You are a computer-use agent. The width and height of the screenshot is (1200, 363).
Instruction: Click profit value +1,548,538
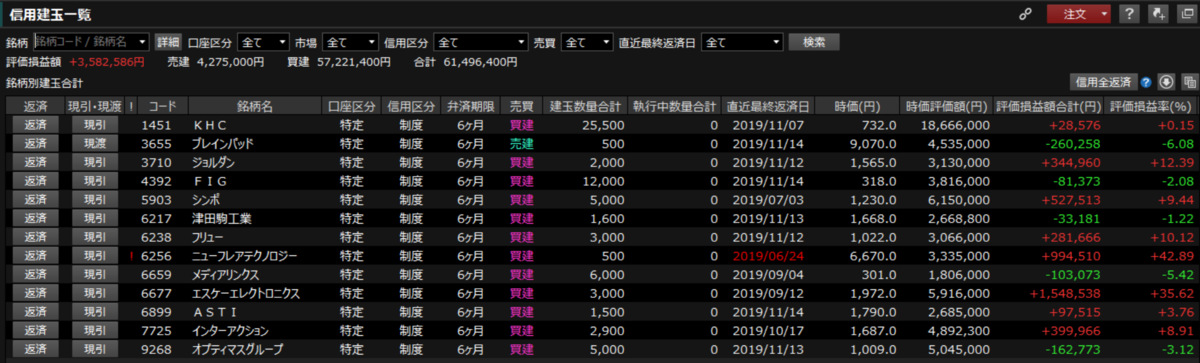[1064, 293]
